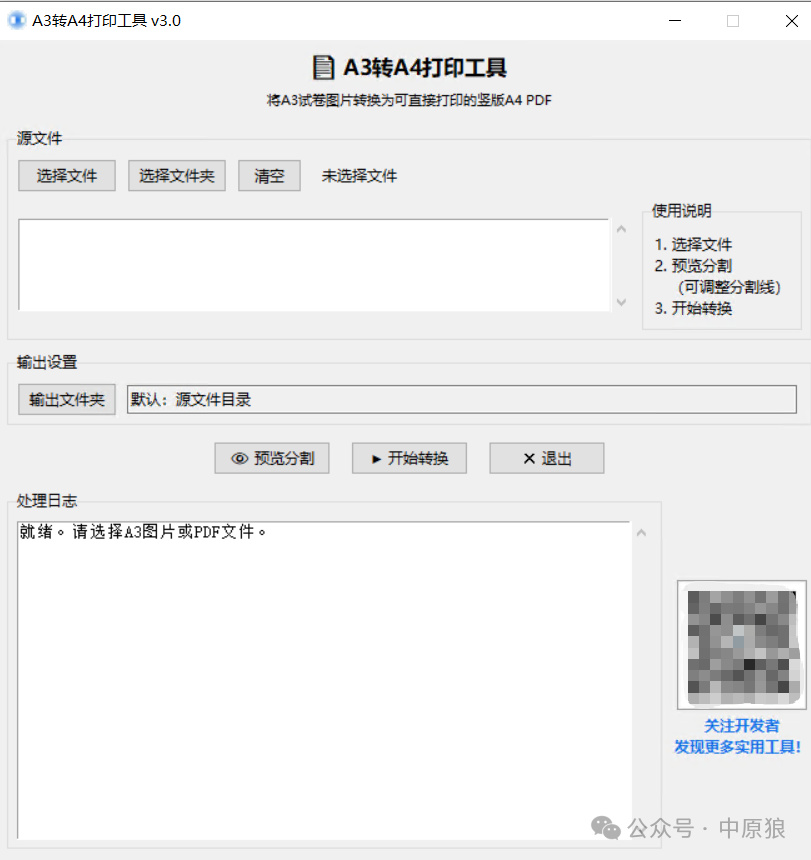This screenshot has width=811, height=860.
Task: Click the source file list scroll-up arrow
Action: pos(621,229)
